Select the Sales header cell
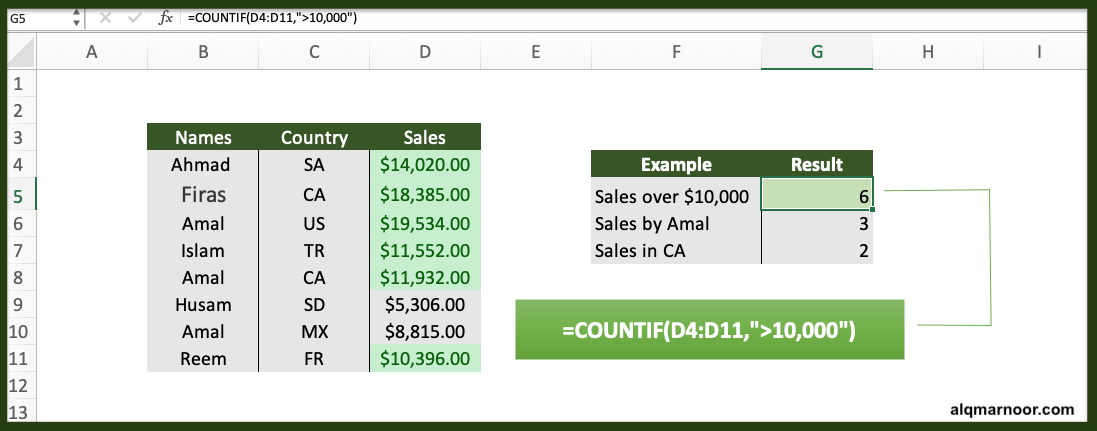Viewport: 1097px width, 431px height. [x=425, y=138]
